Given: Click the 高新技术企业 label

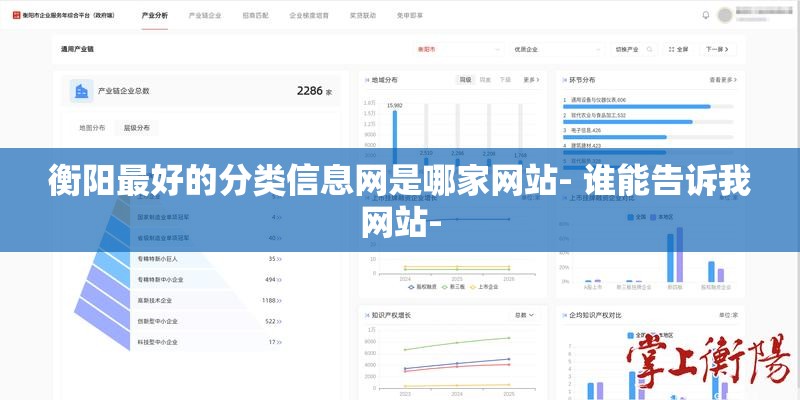Looking at the screenshot, I should point(155,301).
